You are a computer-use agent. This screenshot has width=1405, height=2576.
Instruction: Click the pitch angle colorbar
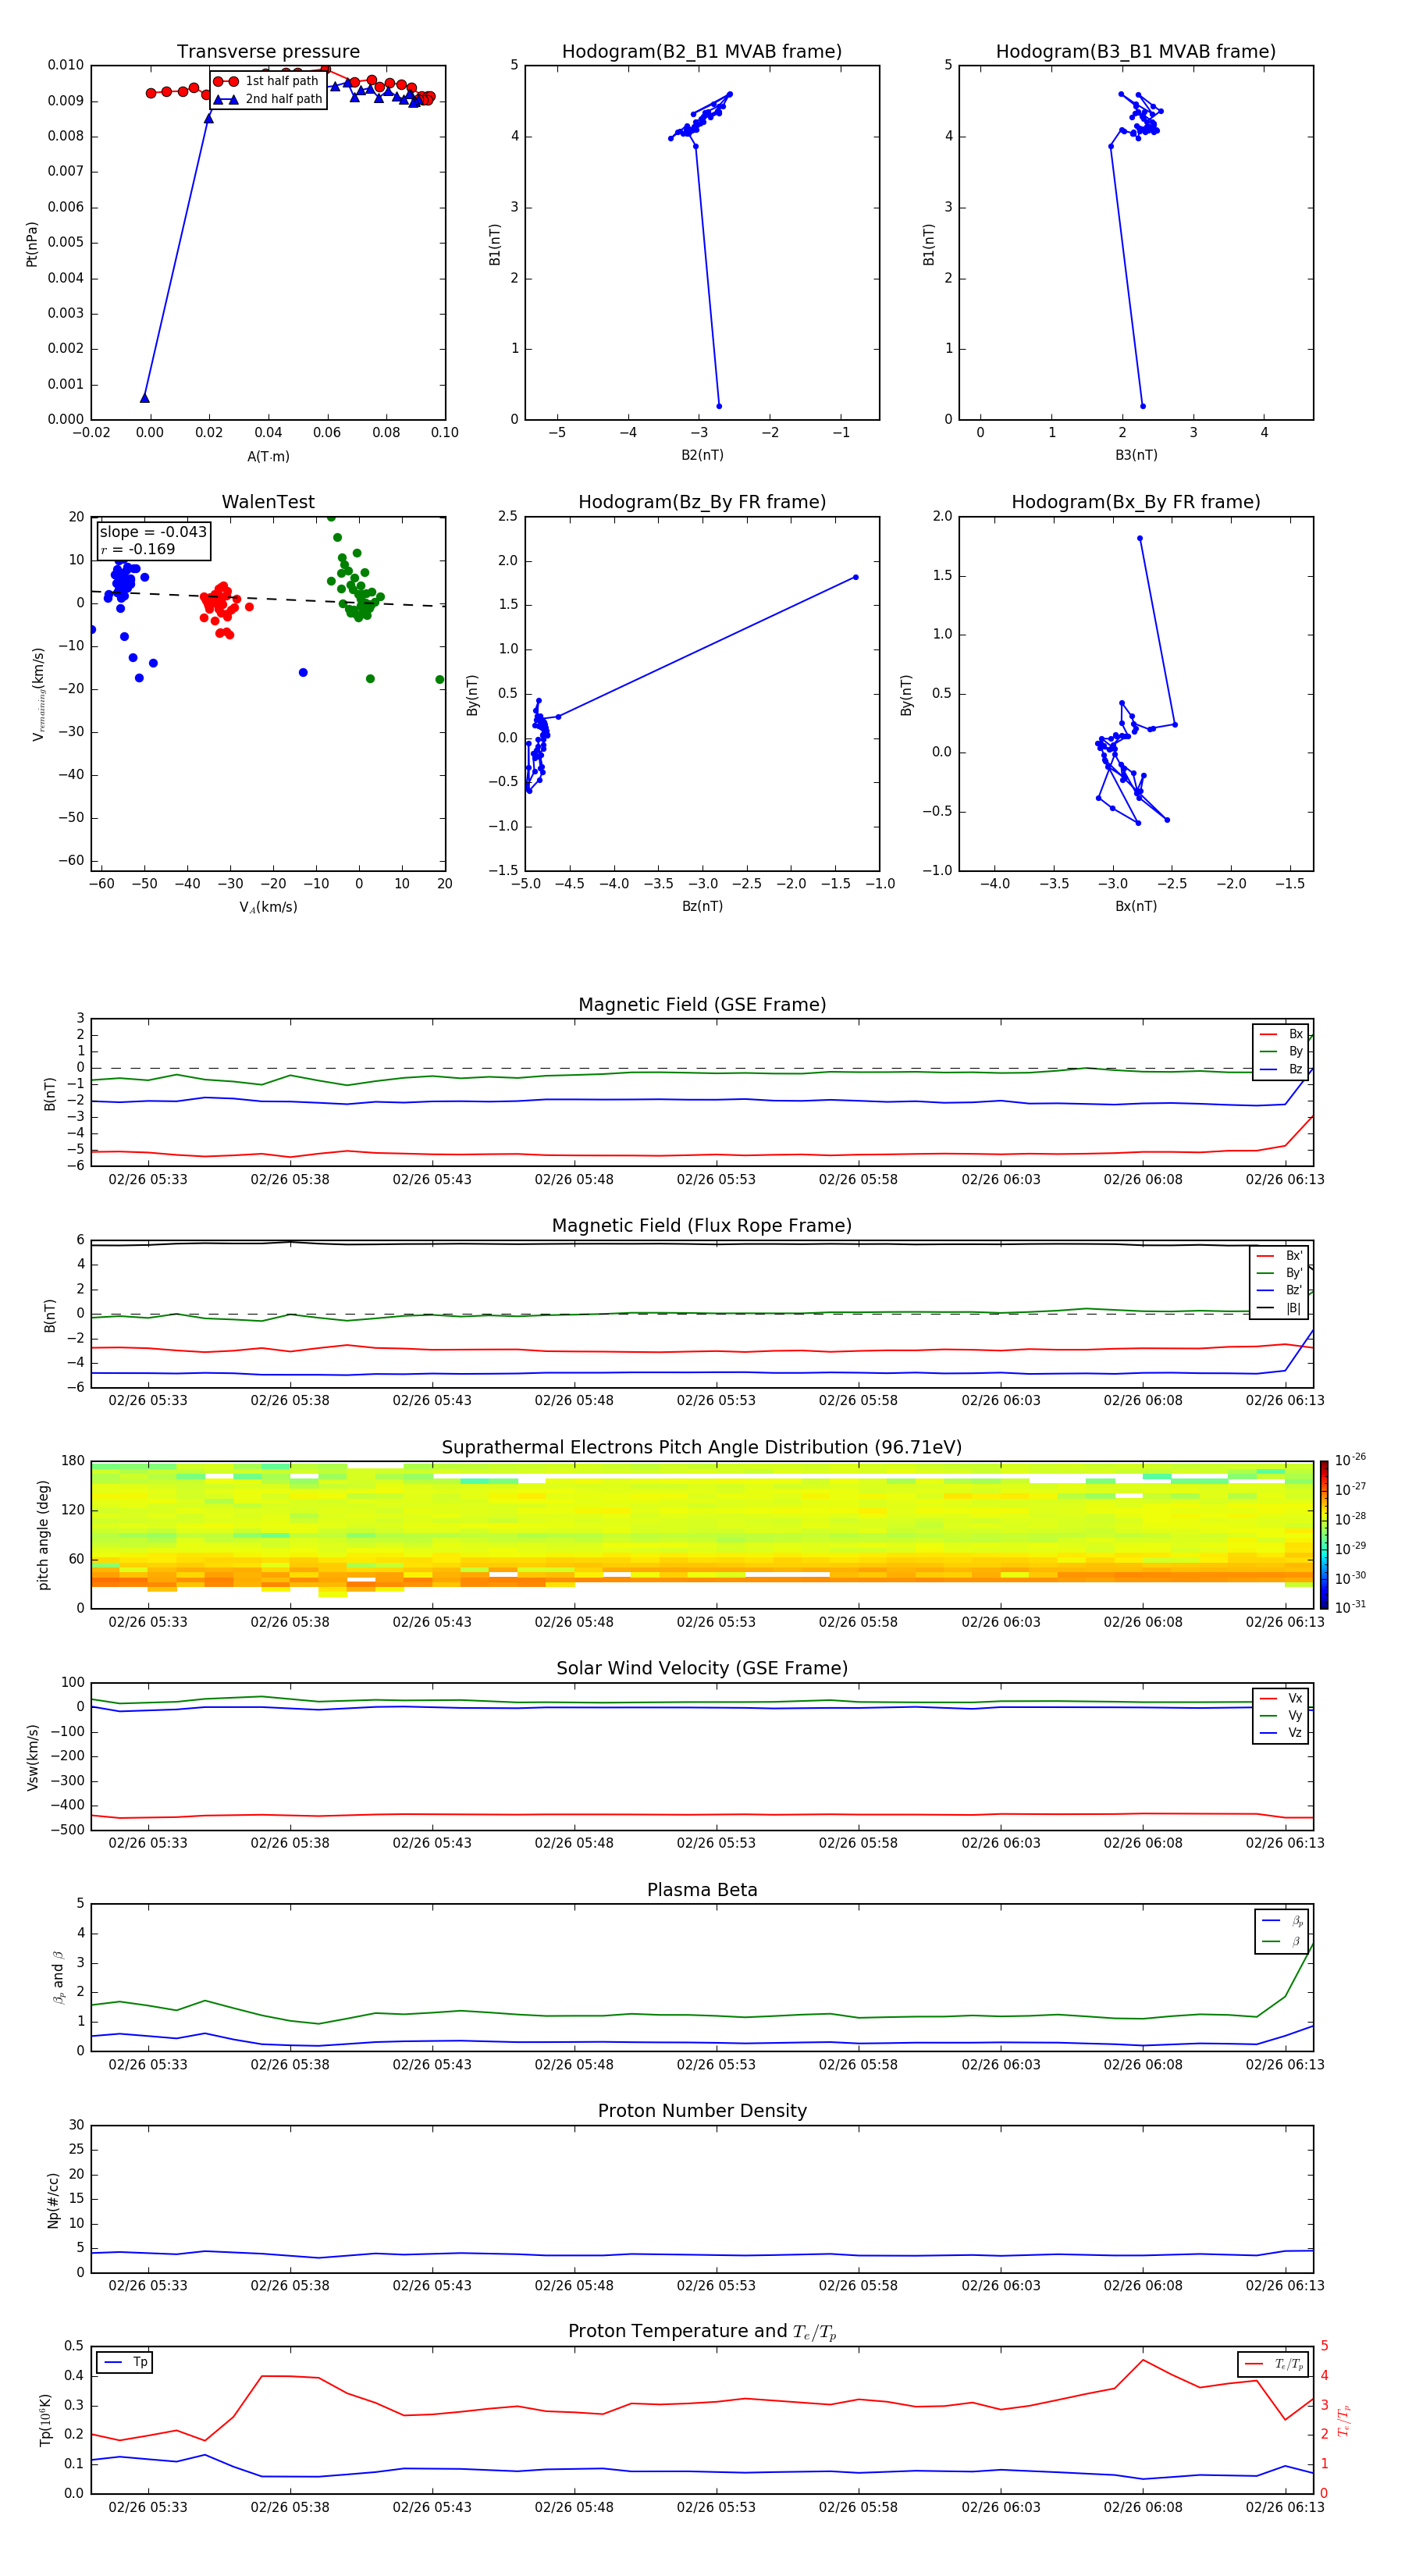(1324, 1534)
